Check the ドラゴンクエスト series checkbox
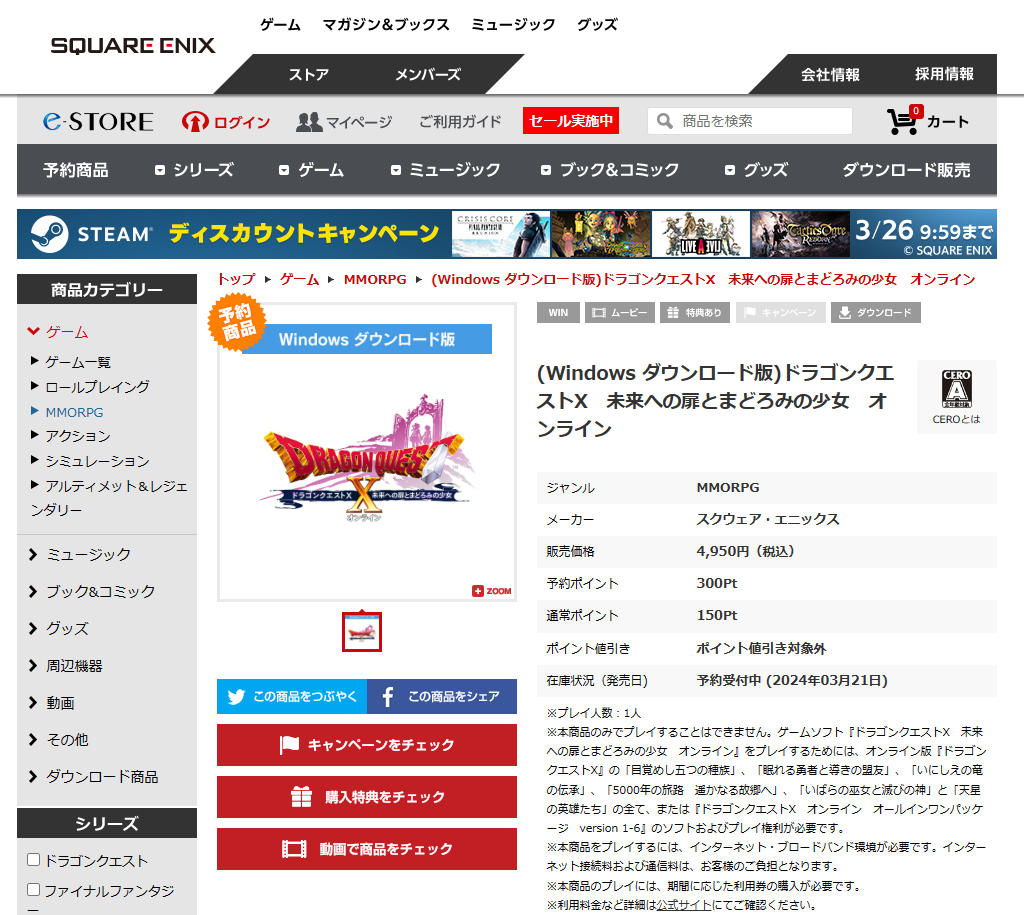The height and width of the screenshot is (915, 1024). (x=34, y=859)
